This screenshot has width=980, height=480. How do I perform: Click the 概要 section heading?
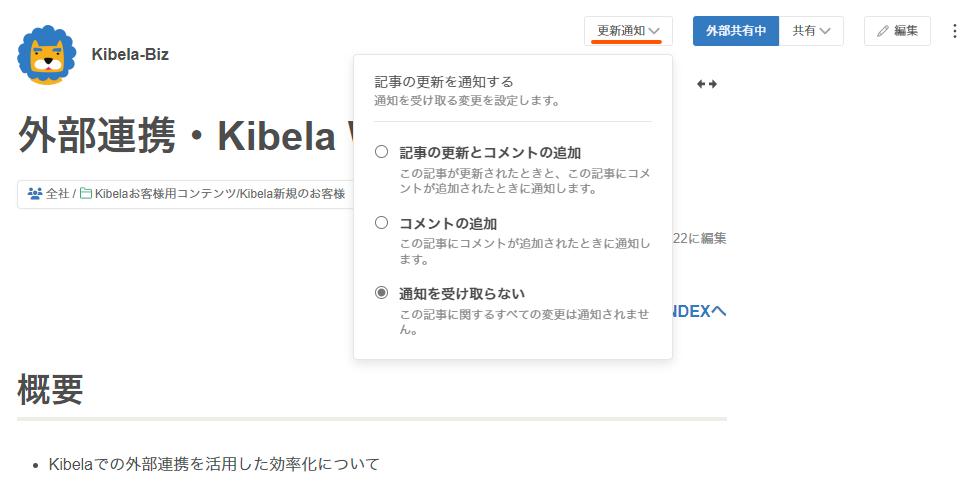pyautogui.click(x=50, y=389)
